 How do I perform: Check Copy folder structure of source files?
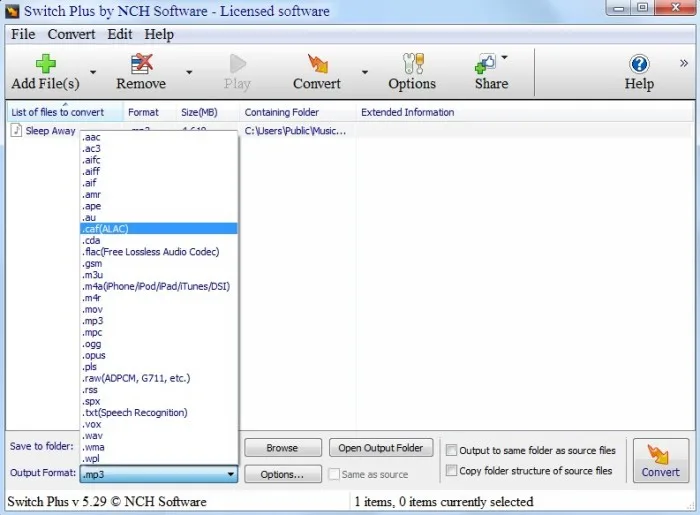pyautogui.click(x=451, y=470)
